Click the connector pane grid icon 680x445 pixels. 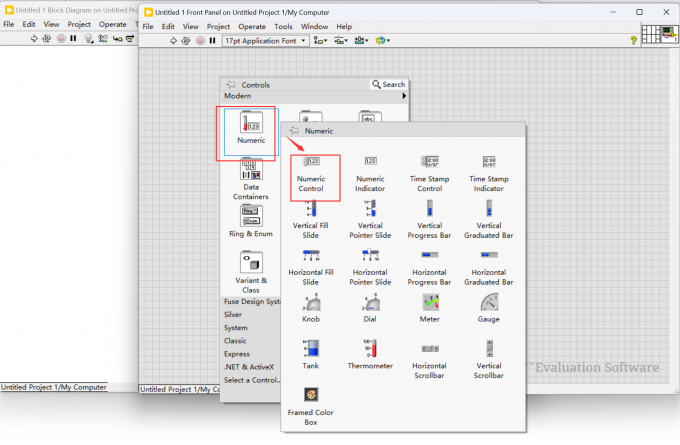click(x=651, y=34)
